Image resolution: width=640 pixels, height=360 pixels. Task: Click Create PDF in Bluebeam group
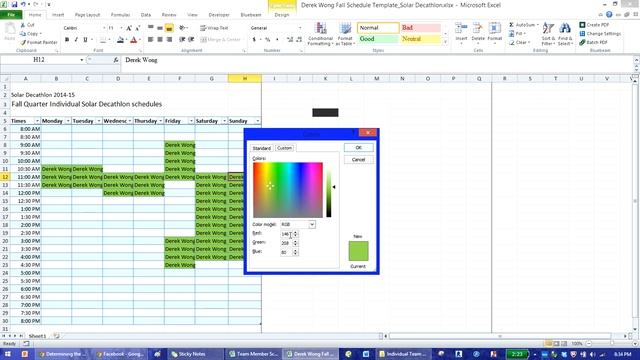[x=594, y=25]
